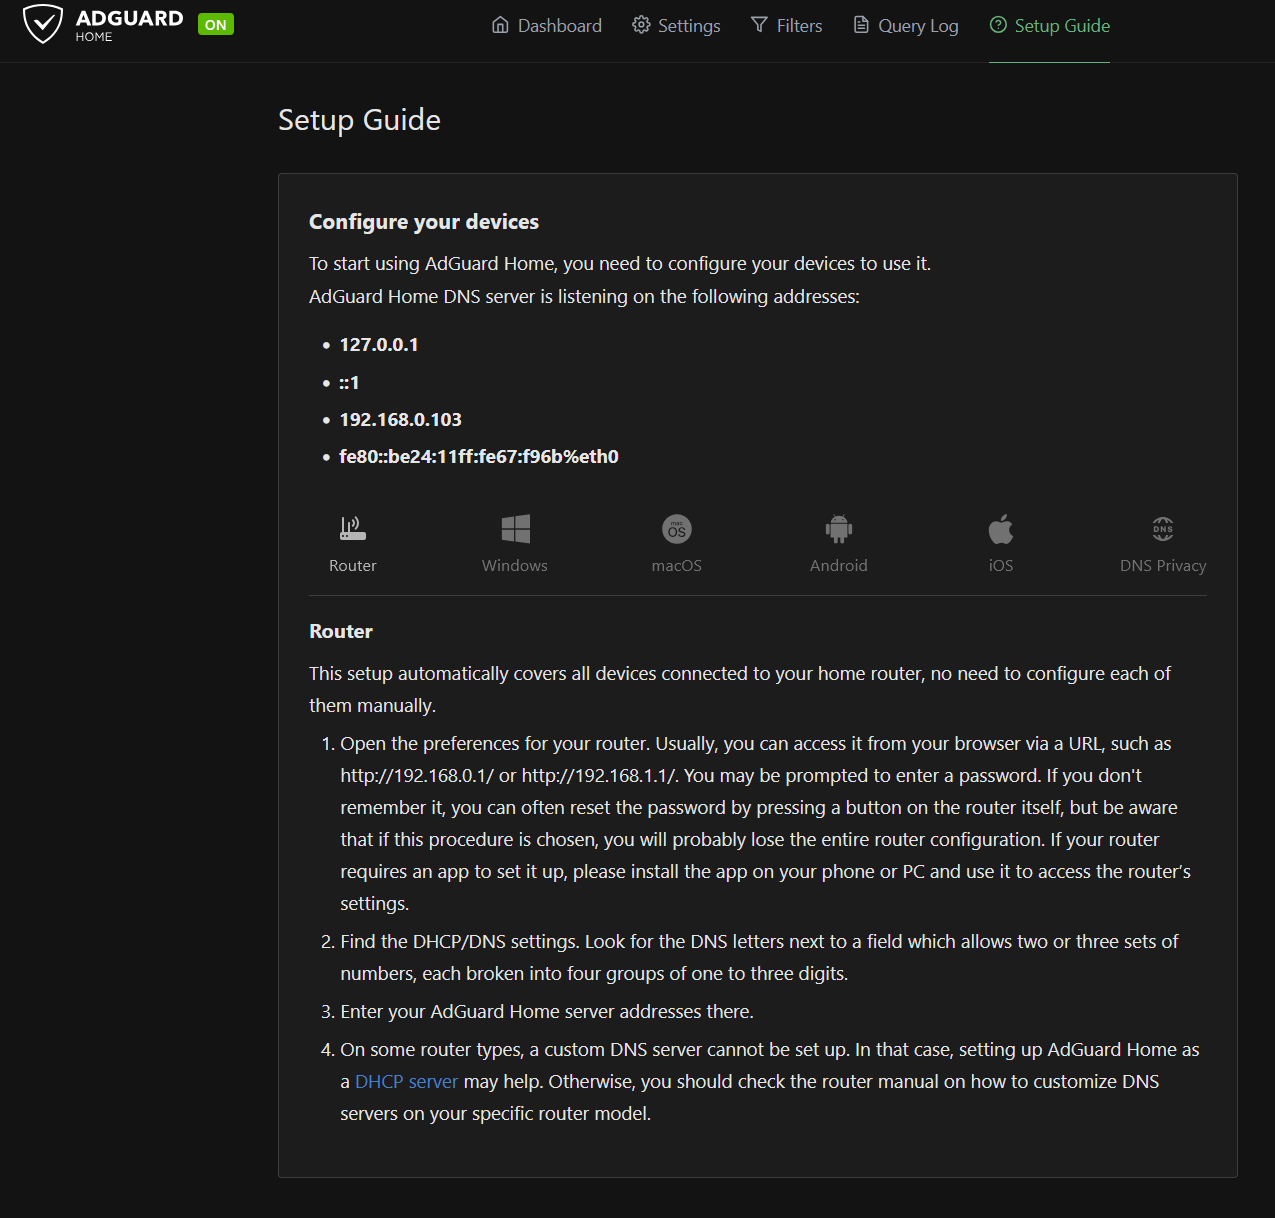The image size is (1275, 1218).
Task: Click the 192.168.0.103 address
Action: point(401,419)
